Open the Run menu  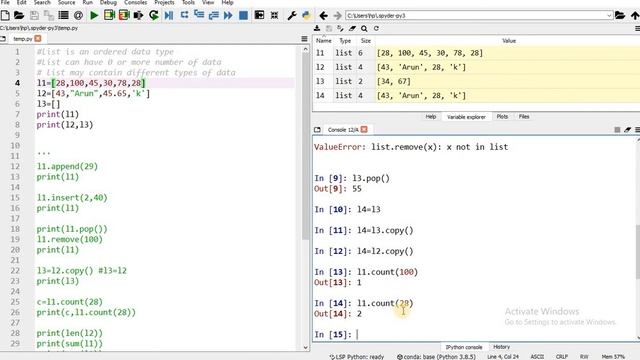point(88,2)
